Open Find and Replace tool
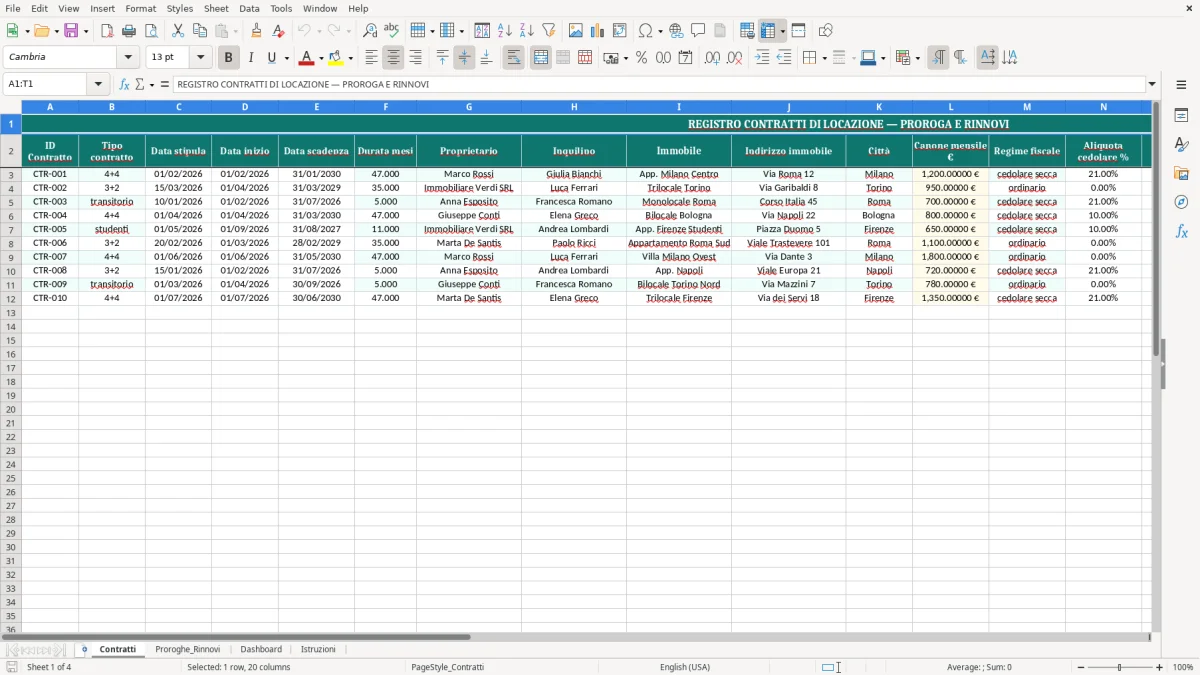 click(x=370, y=31)
